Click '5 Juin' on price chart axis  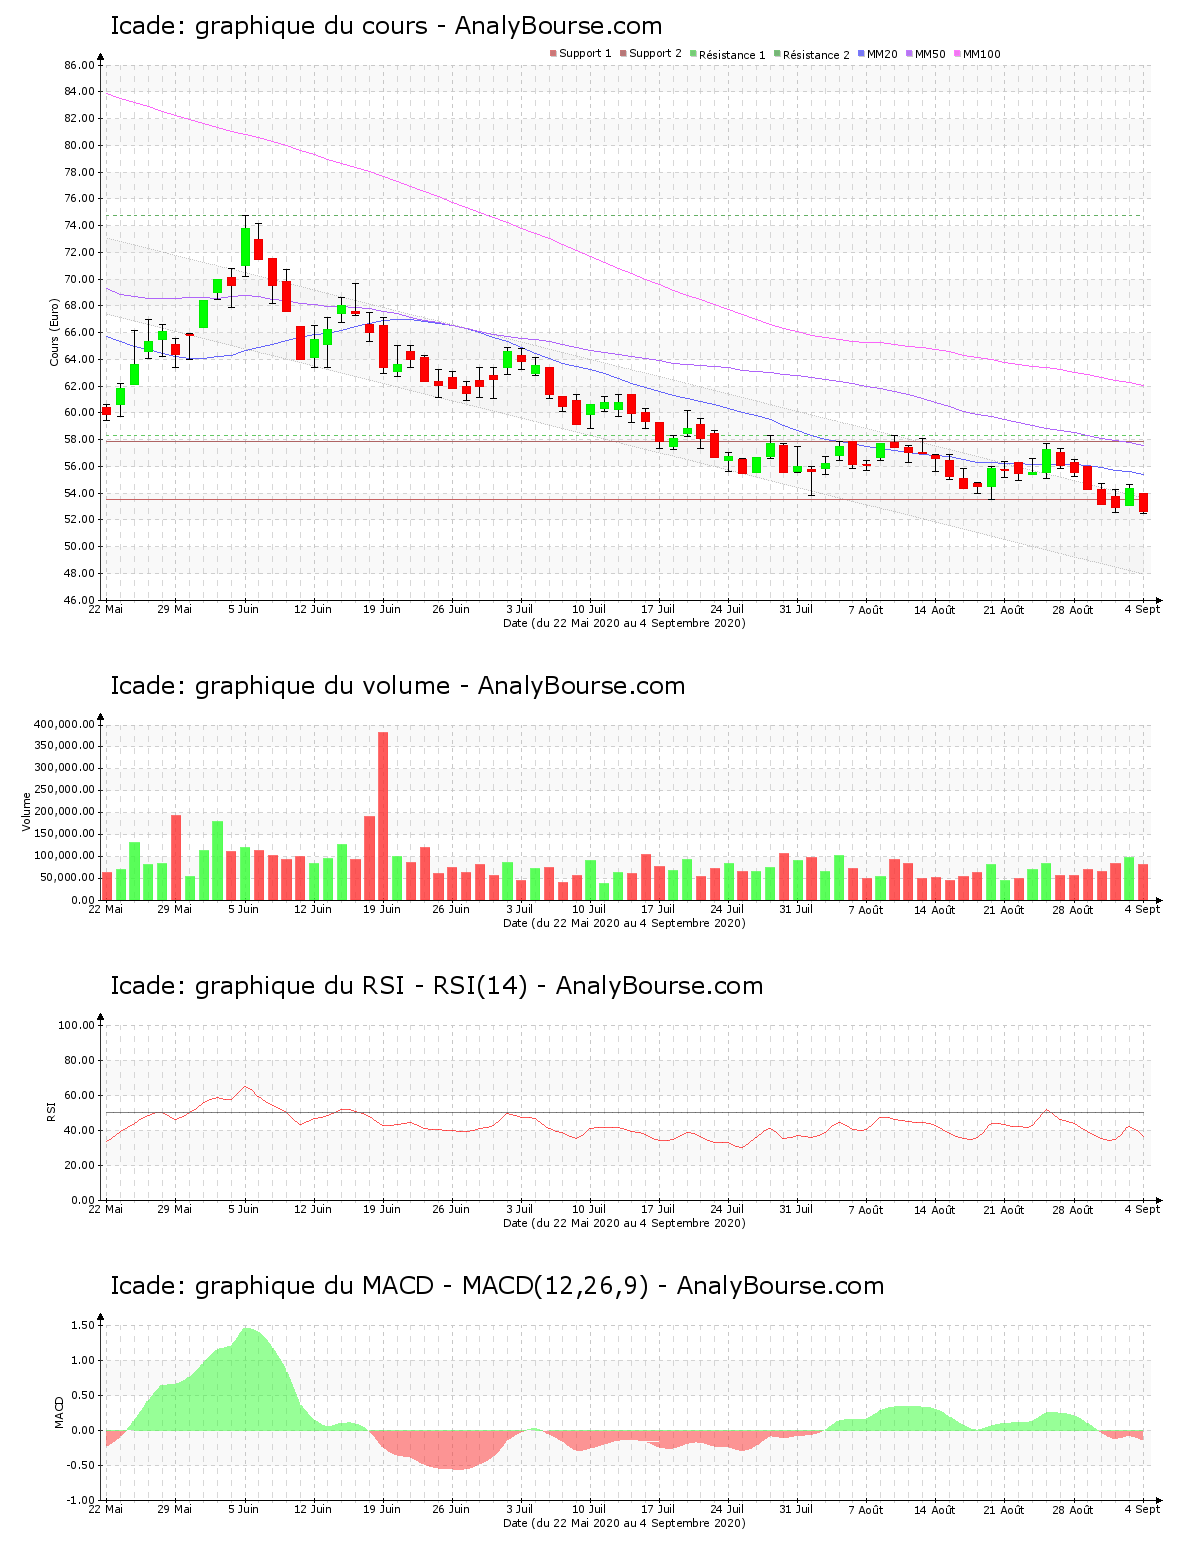coord(243,609)
